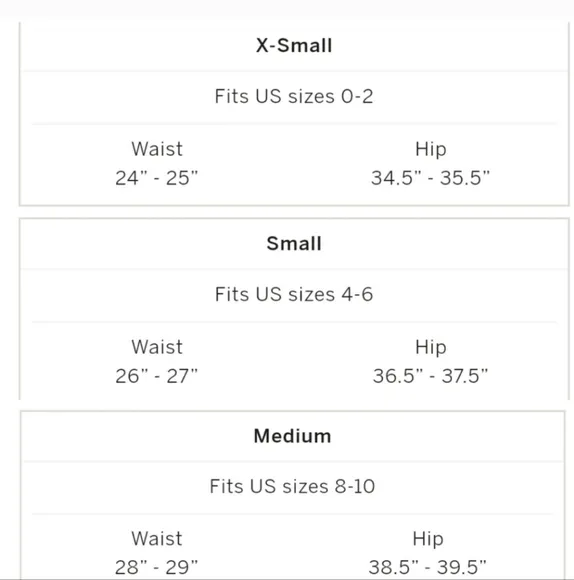
Task: Select the X-Small size heading
Action: click(294, 46)
